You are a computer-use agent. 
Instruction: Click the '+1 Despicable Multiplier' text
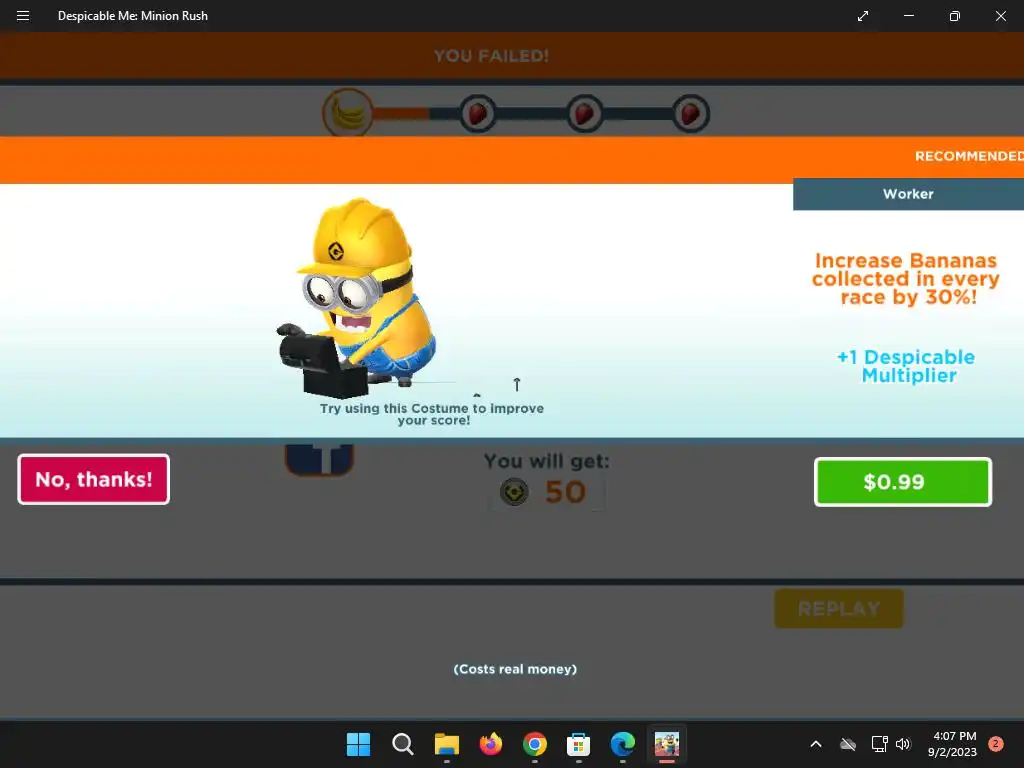(906, 366)
